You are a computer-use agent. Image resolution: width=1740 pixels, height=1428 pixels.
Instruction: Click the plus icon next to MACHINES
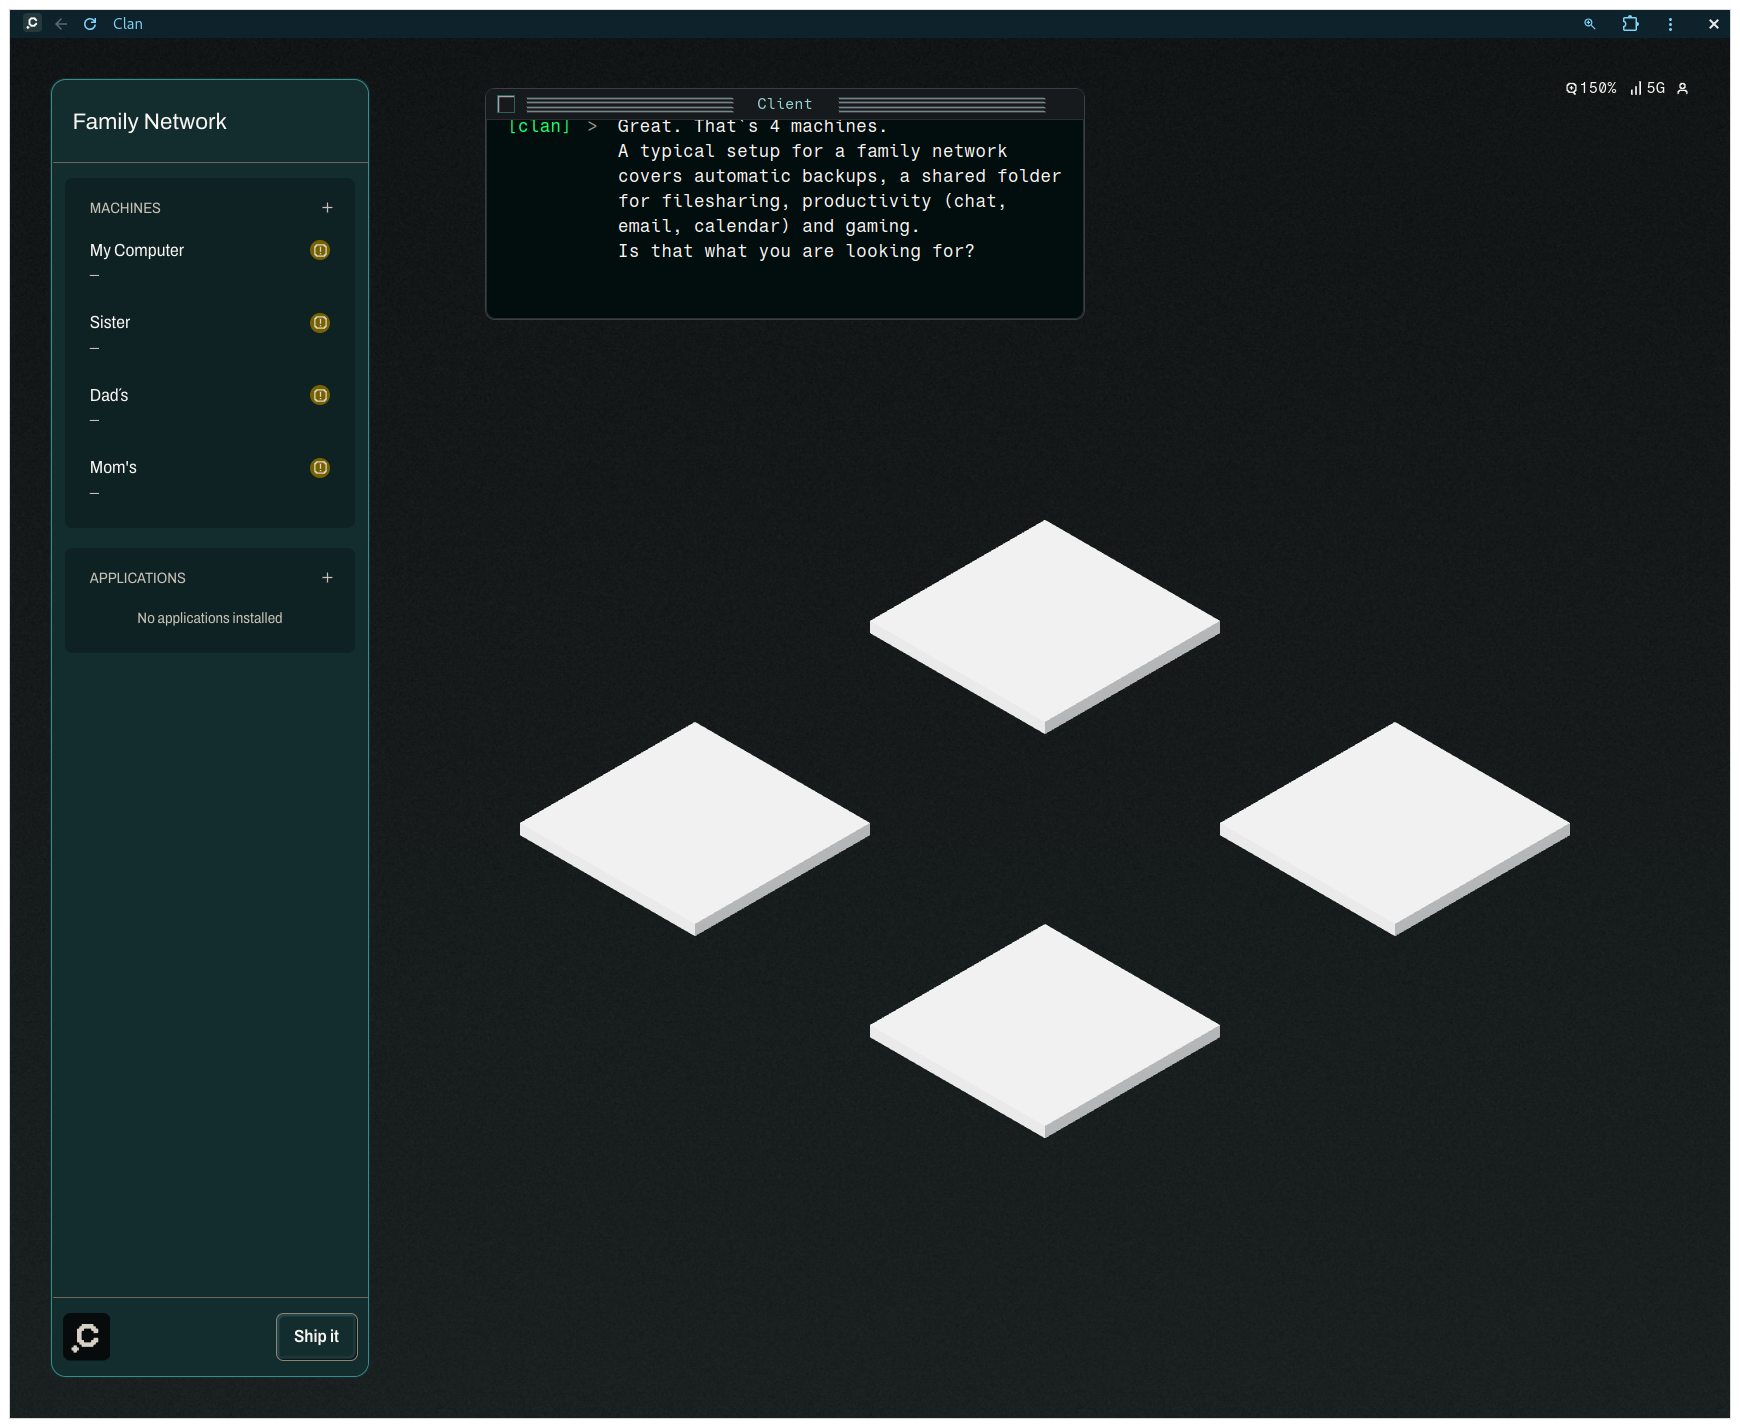point(327,208)
